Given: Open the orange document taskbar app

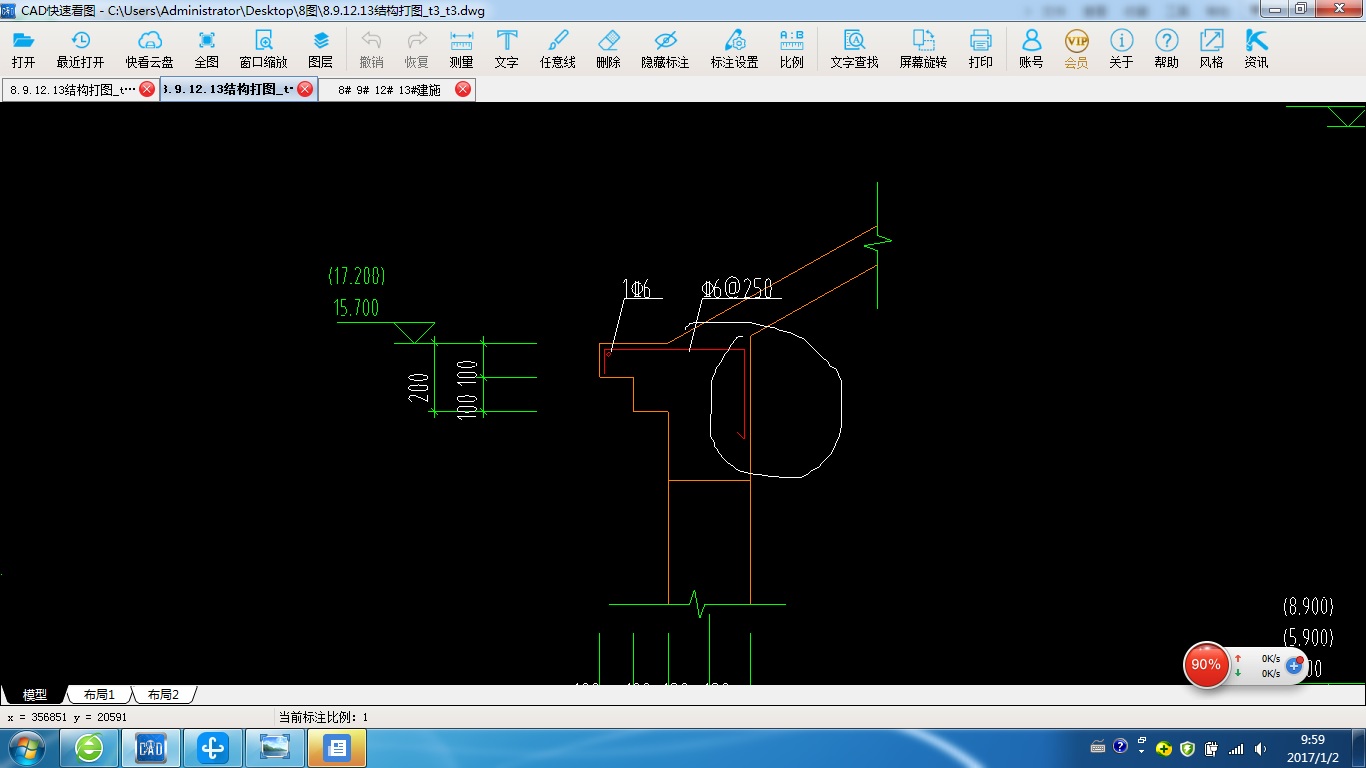Looking at the screenshot, I should click(337, 748).
